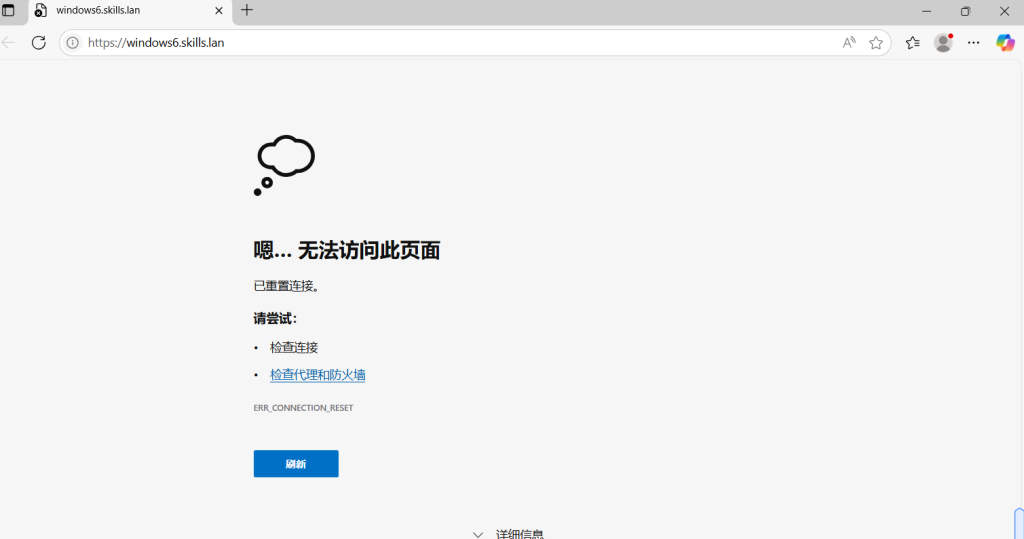This screenshot has width=1024, height=539.
Task: Open the 检查代理和防火墙 link
Action: tap(317, 375)
